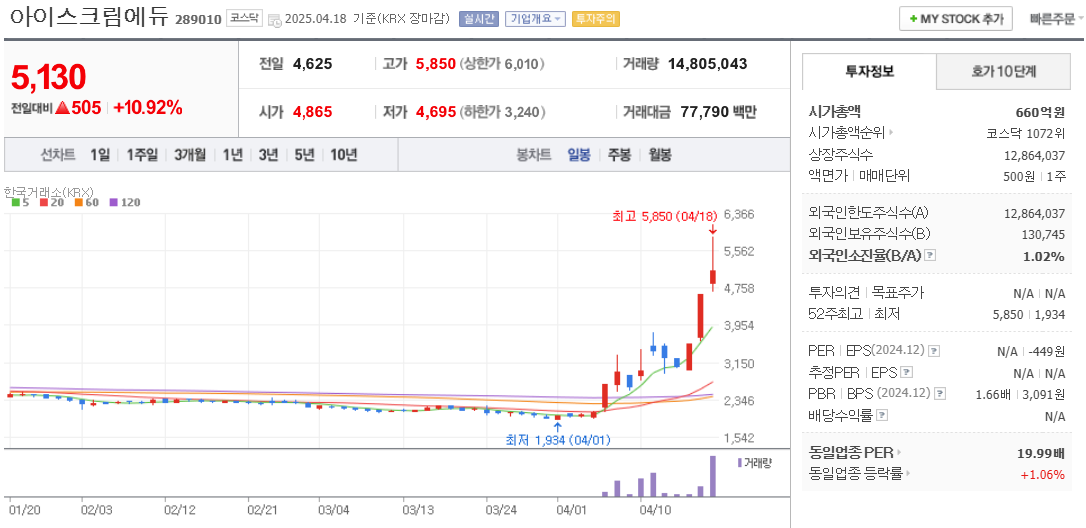Select the 주봉 candlestick chart
This screenshot has width=1086, height=528.
click(x=619, y=155)
